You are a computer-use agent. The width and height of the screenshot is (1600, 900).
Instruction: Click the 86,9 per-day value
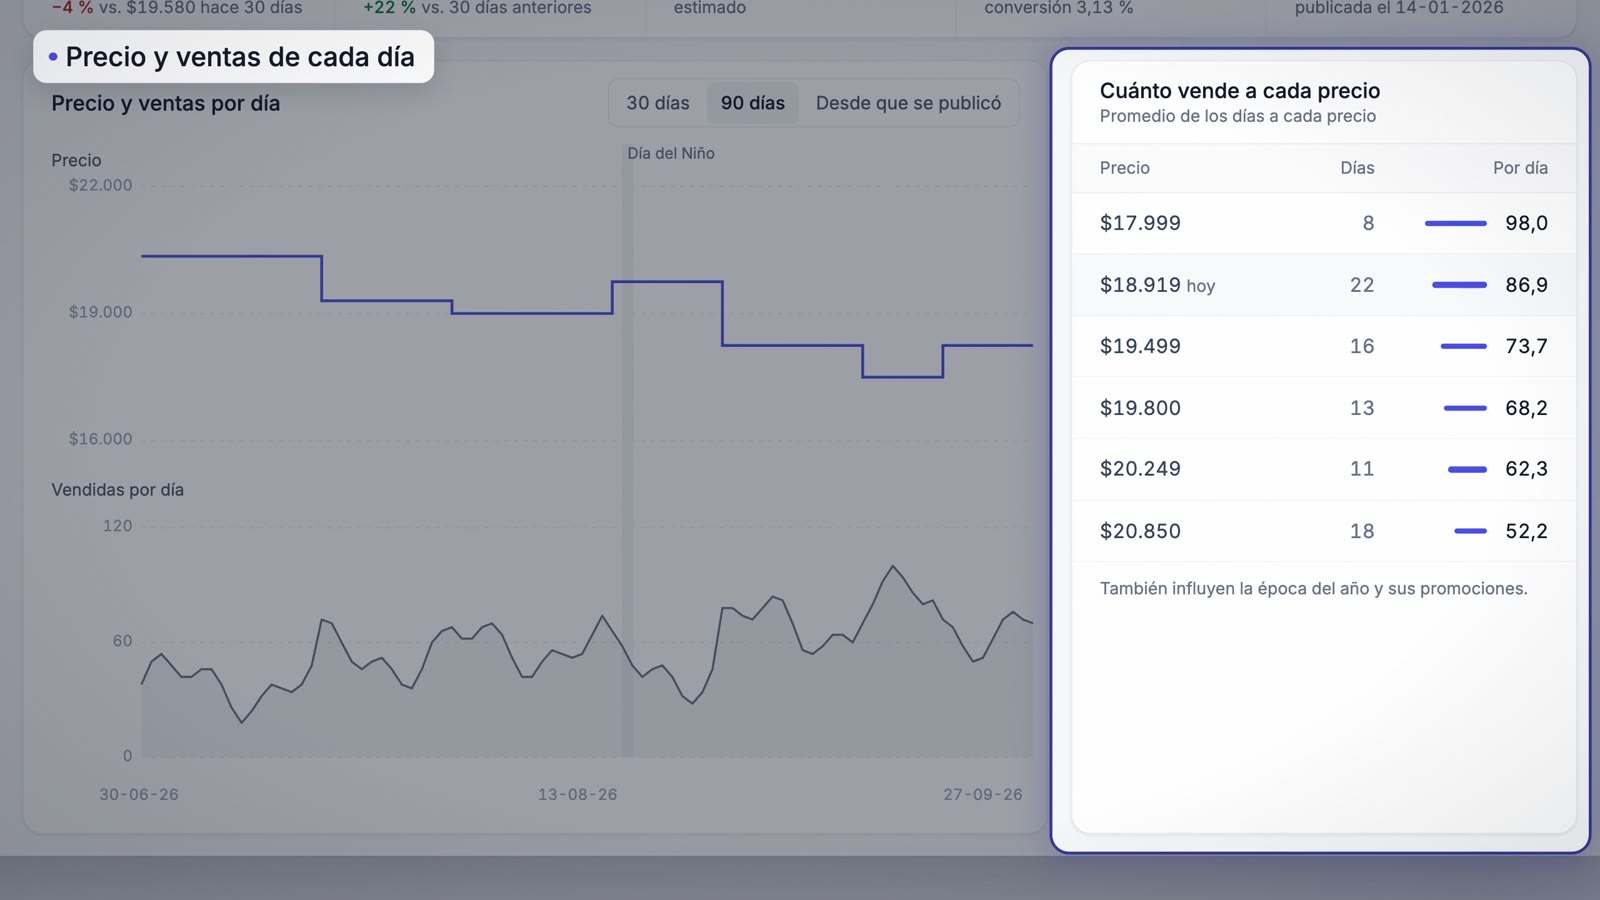[1526, 285]
